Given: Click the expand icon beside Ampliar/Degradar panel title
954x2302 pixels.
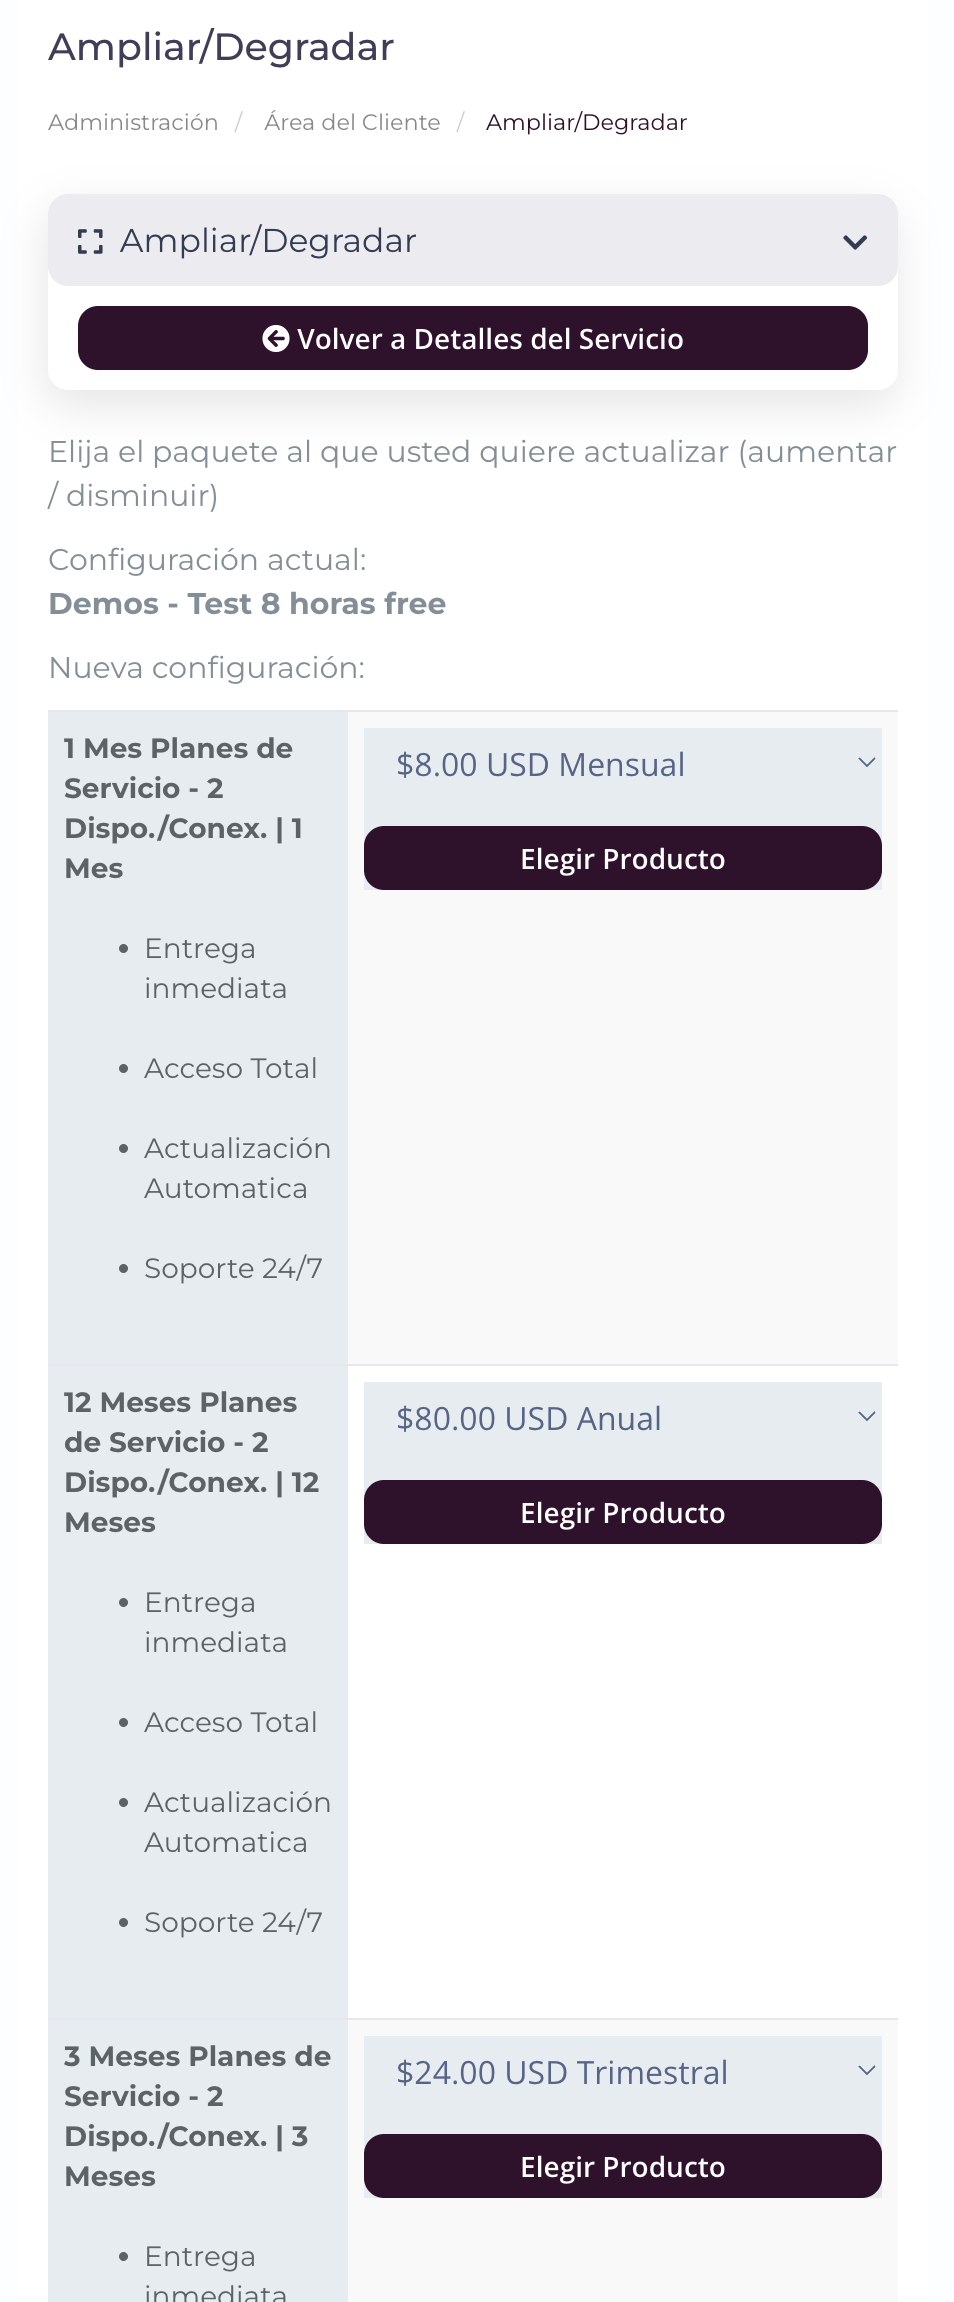Looking at the screenshot, I should 90,241.
